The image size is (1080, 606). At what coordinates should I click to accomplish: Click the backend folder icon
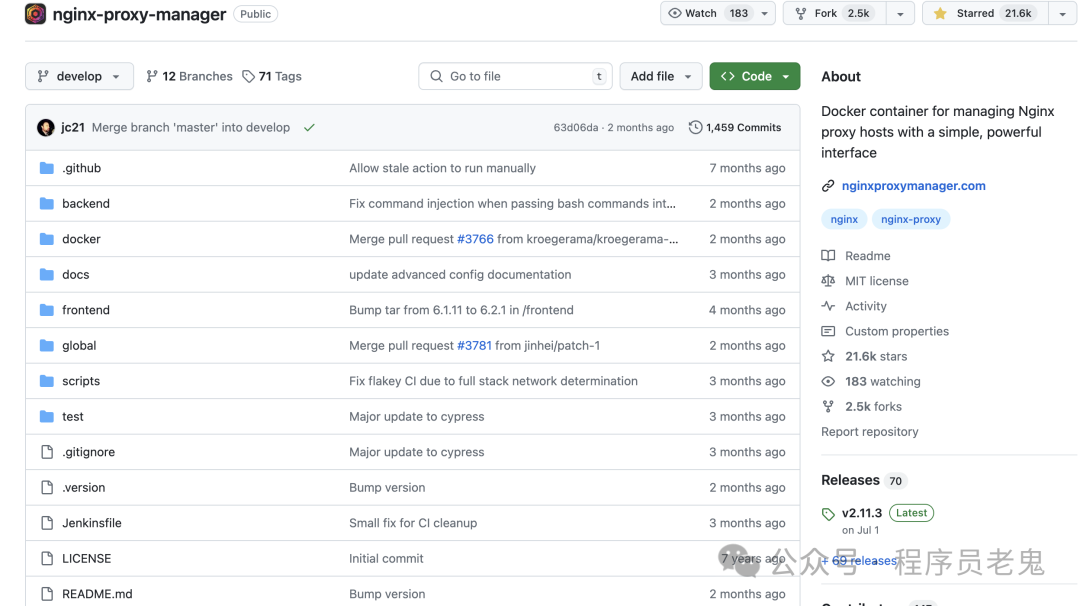point(47,204)
